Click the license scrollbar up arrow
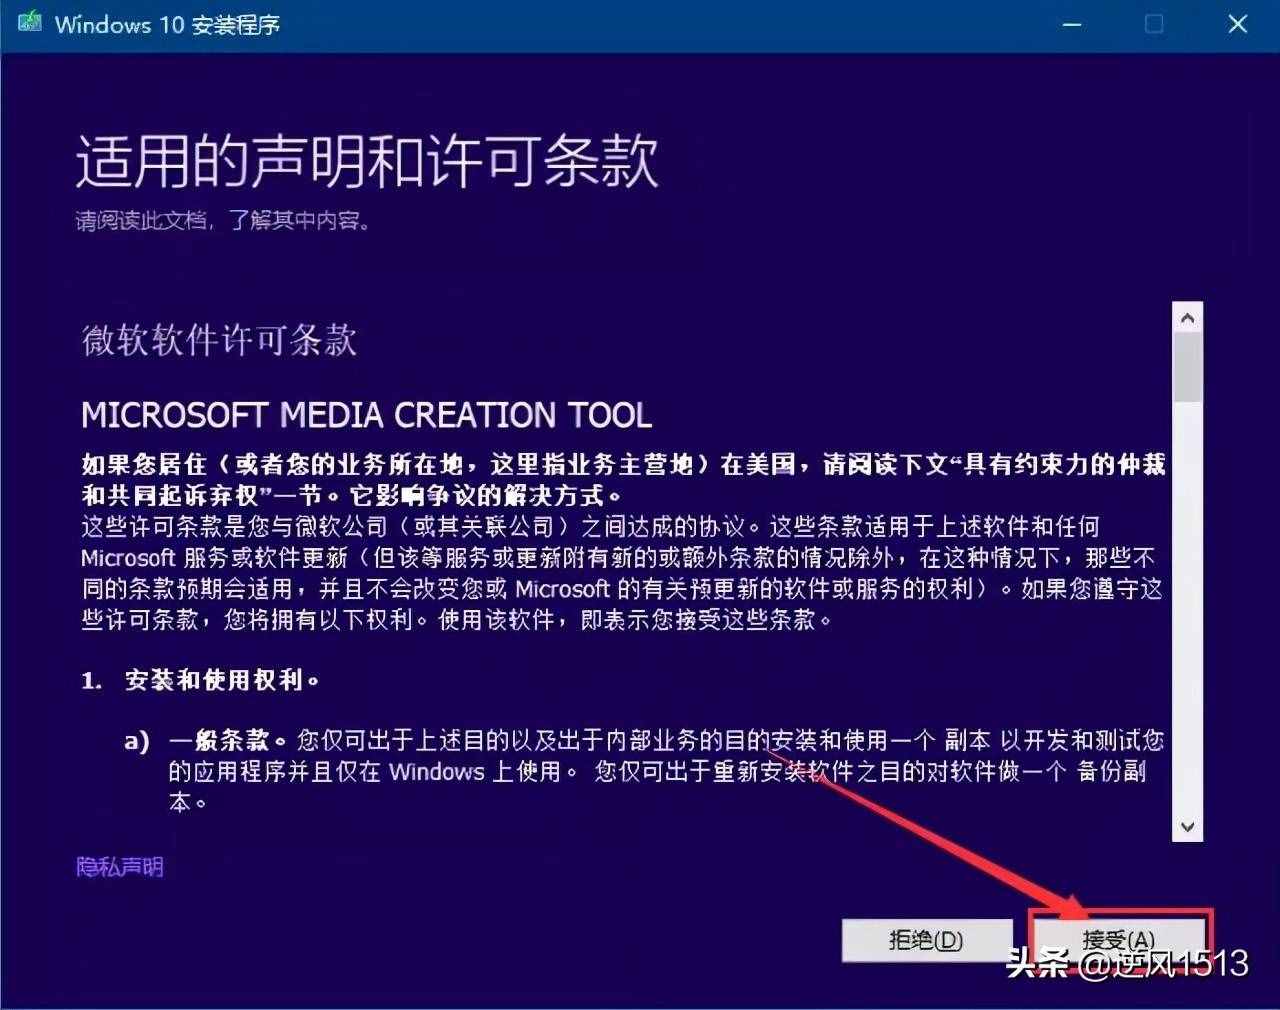Screen dimensions: 1280x1010 coord(1188,318)
